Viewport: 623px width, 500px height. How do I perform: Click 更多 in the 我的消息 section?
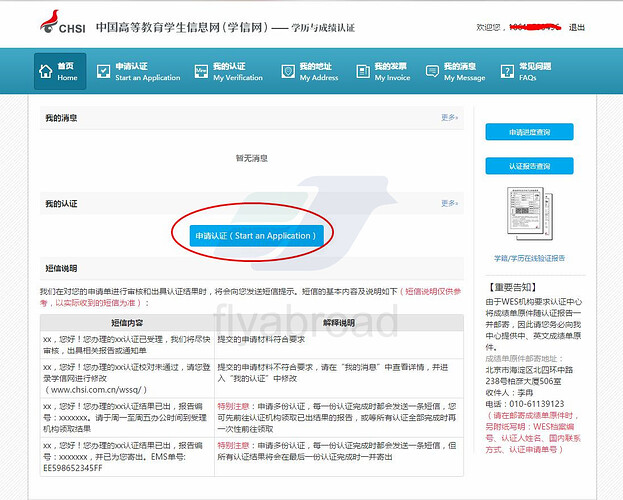coord(449,118)
